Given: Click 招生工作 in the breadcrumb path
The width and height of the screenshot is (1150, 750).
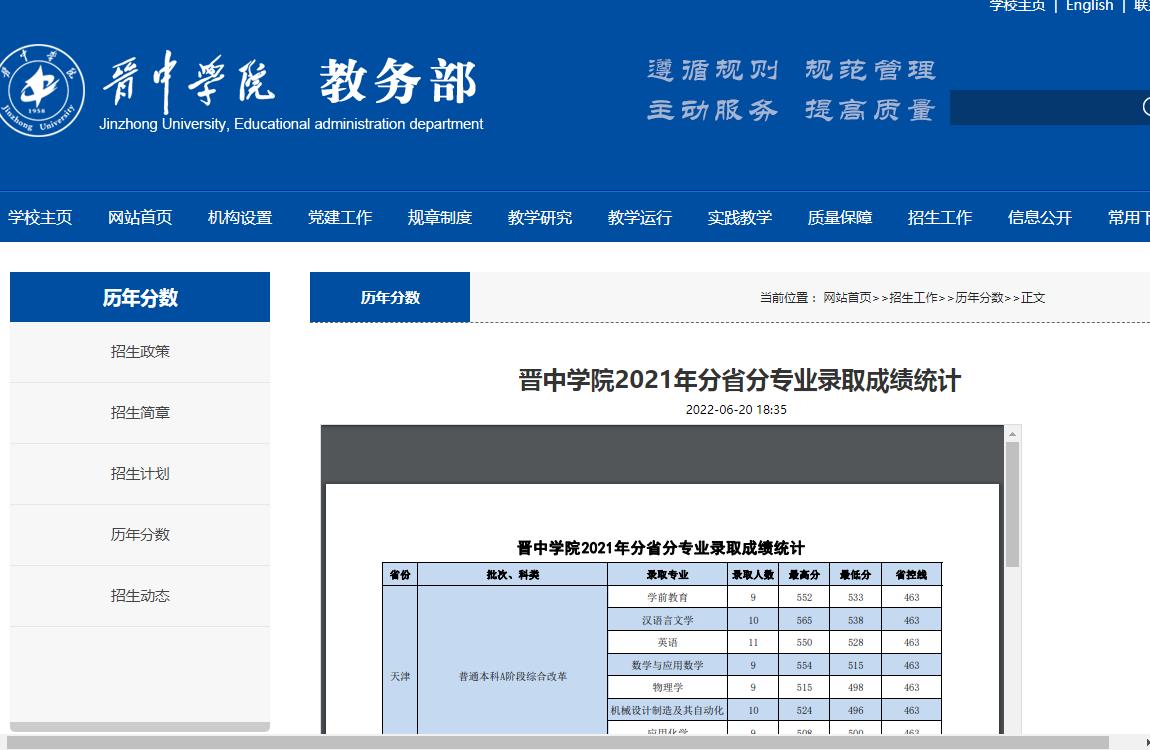Looking at the screenshot, I should [x=913, y=298].
